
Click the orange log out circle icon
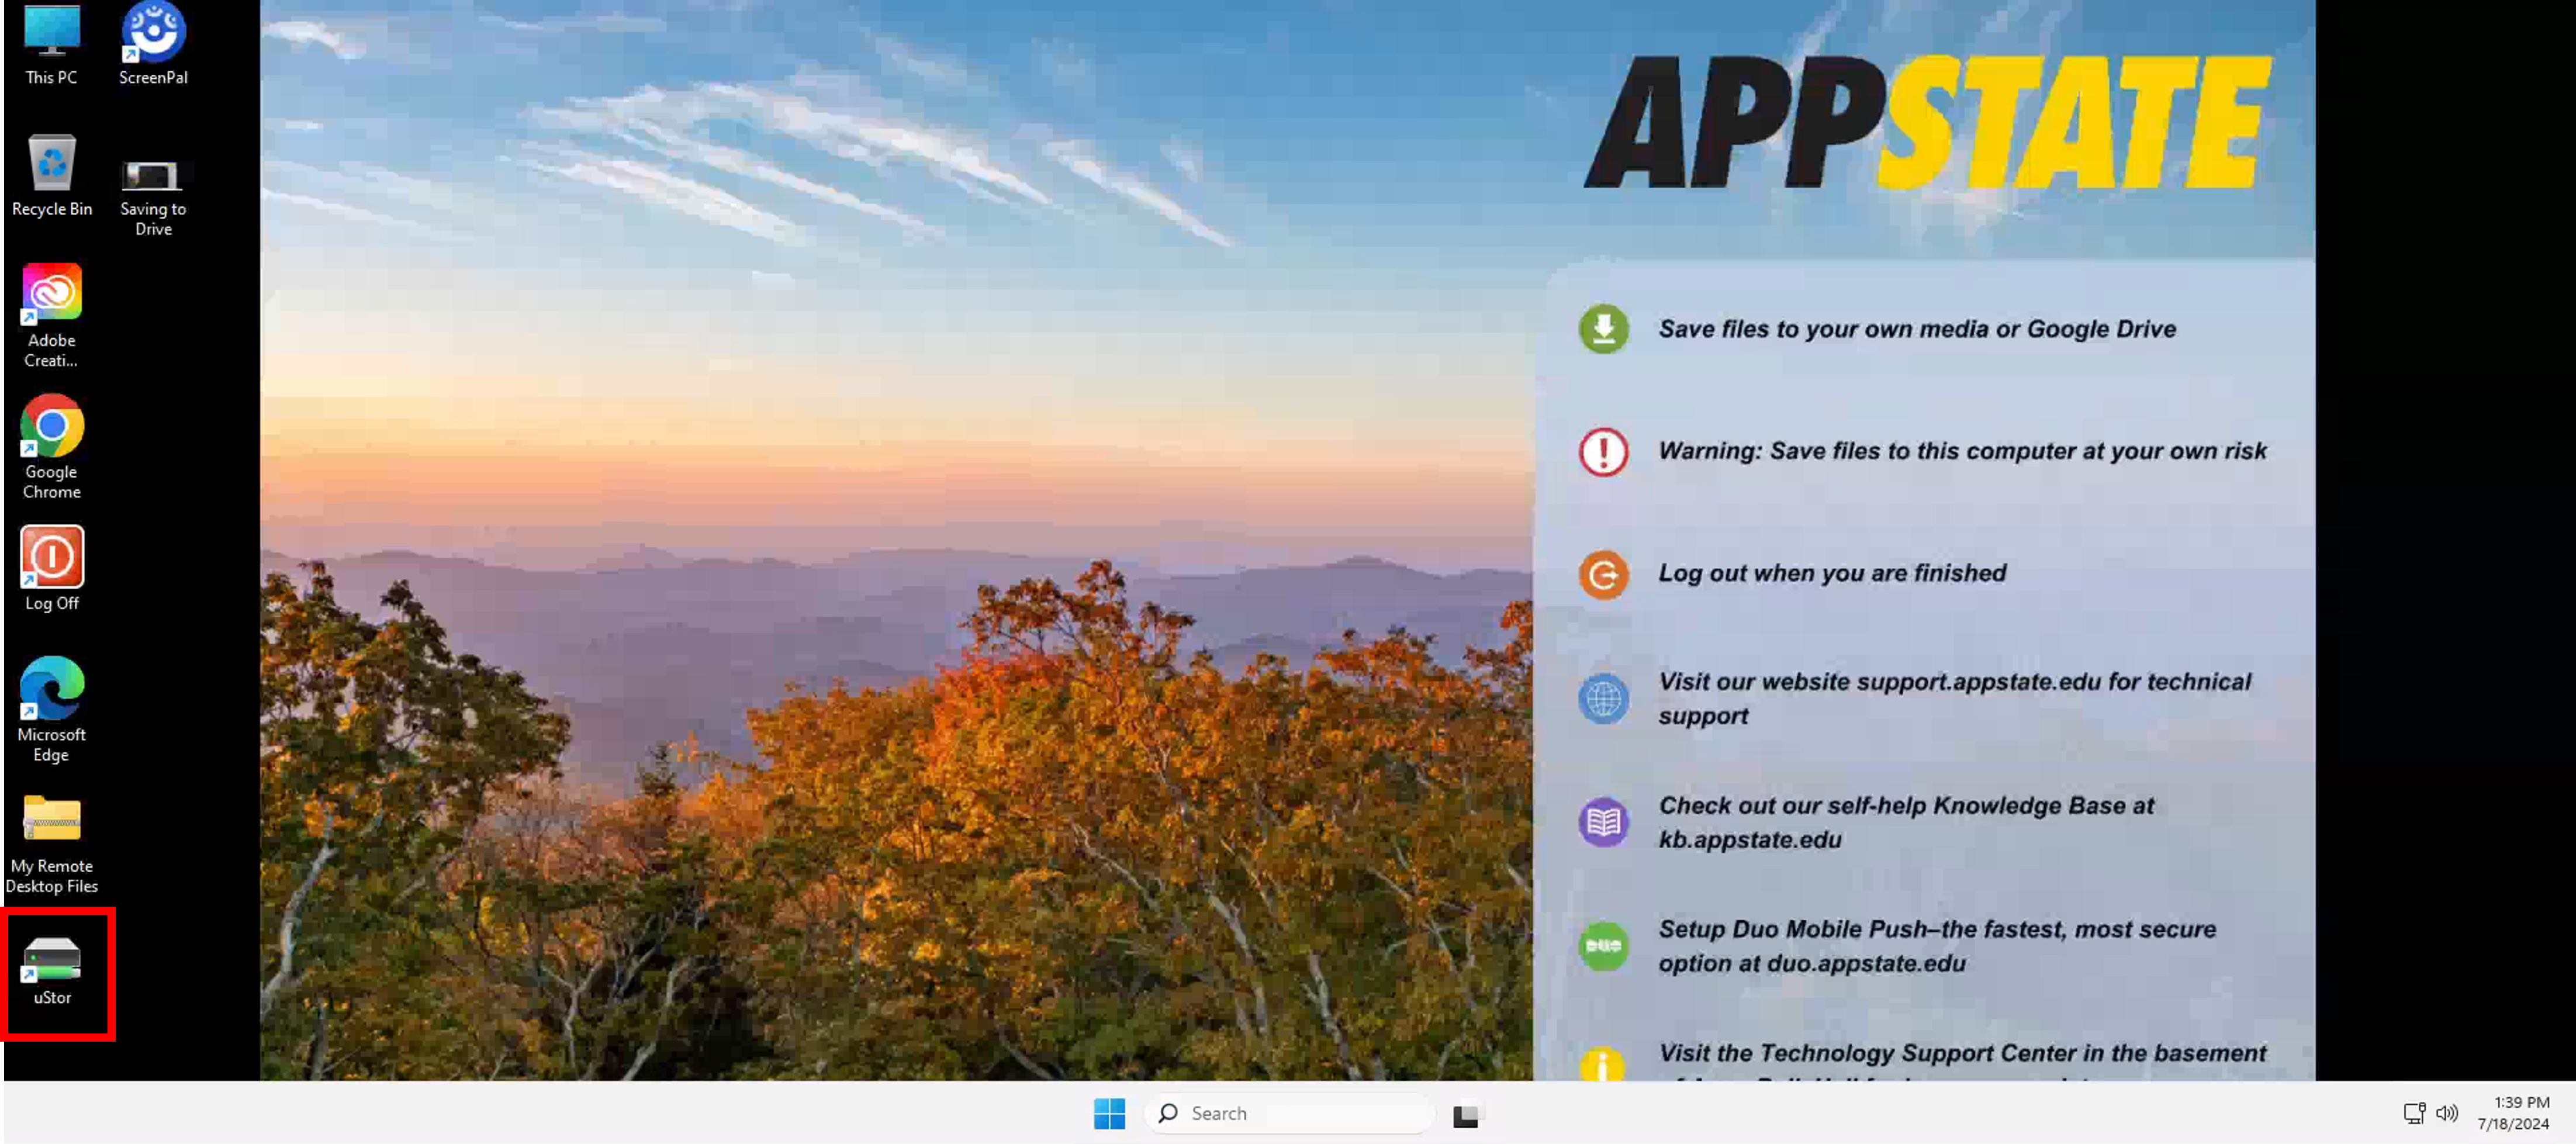pyautogui.click(x=1603, y=575)
